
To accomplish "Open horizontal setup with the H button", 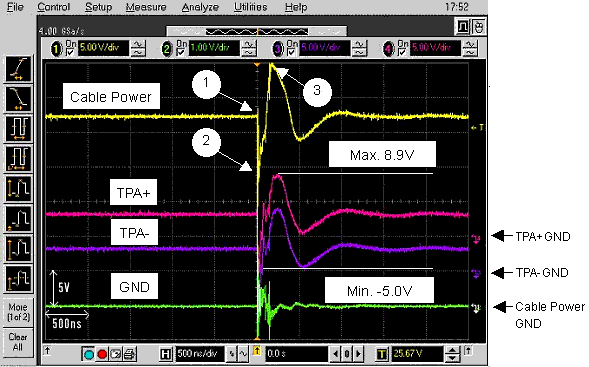I will click(x=165, y=354).
